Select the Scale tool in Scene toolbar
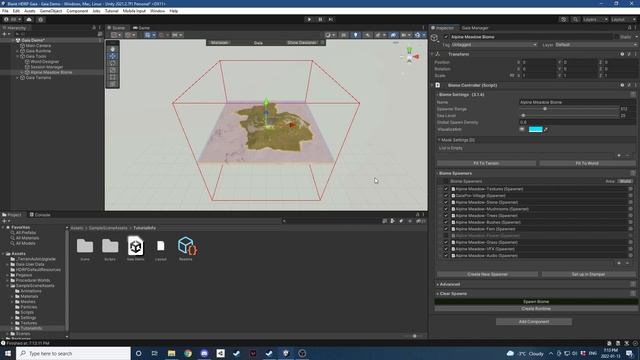640x360 pixels. 113,70
